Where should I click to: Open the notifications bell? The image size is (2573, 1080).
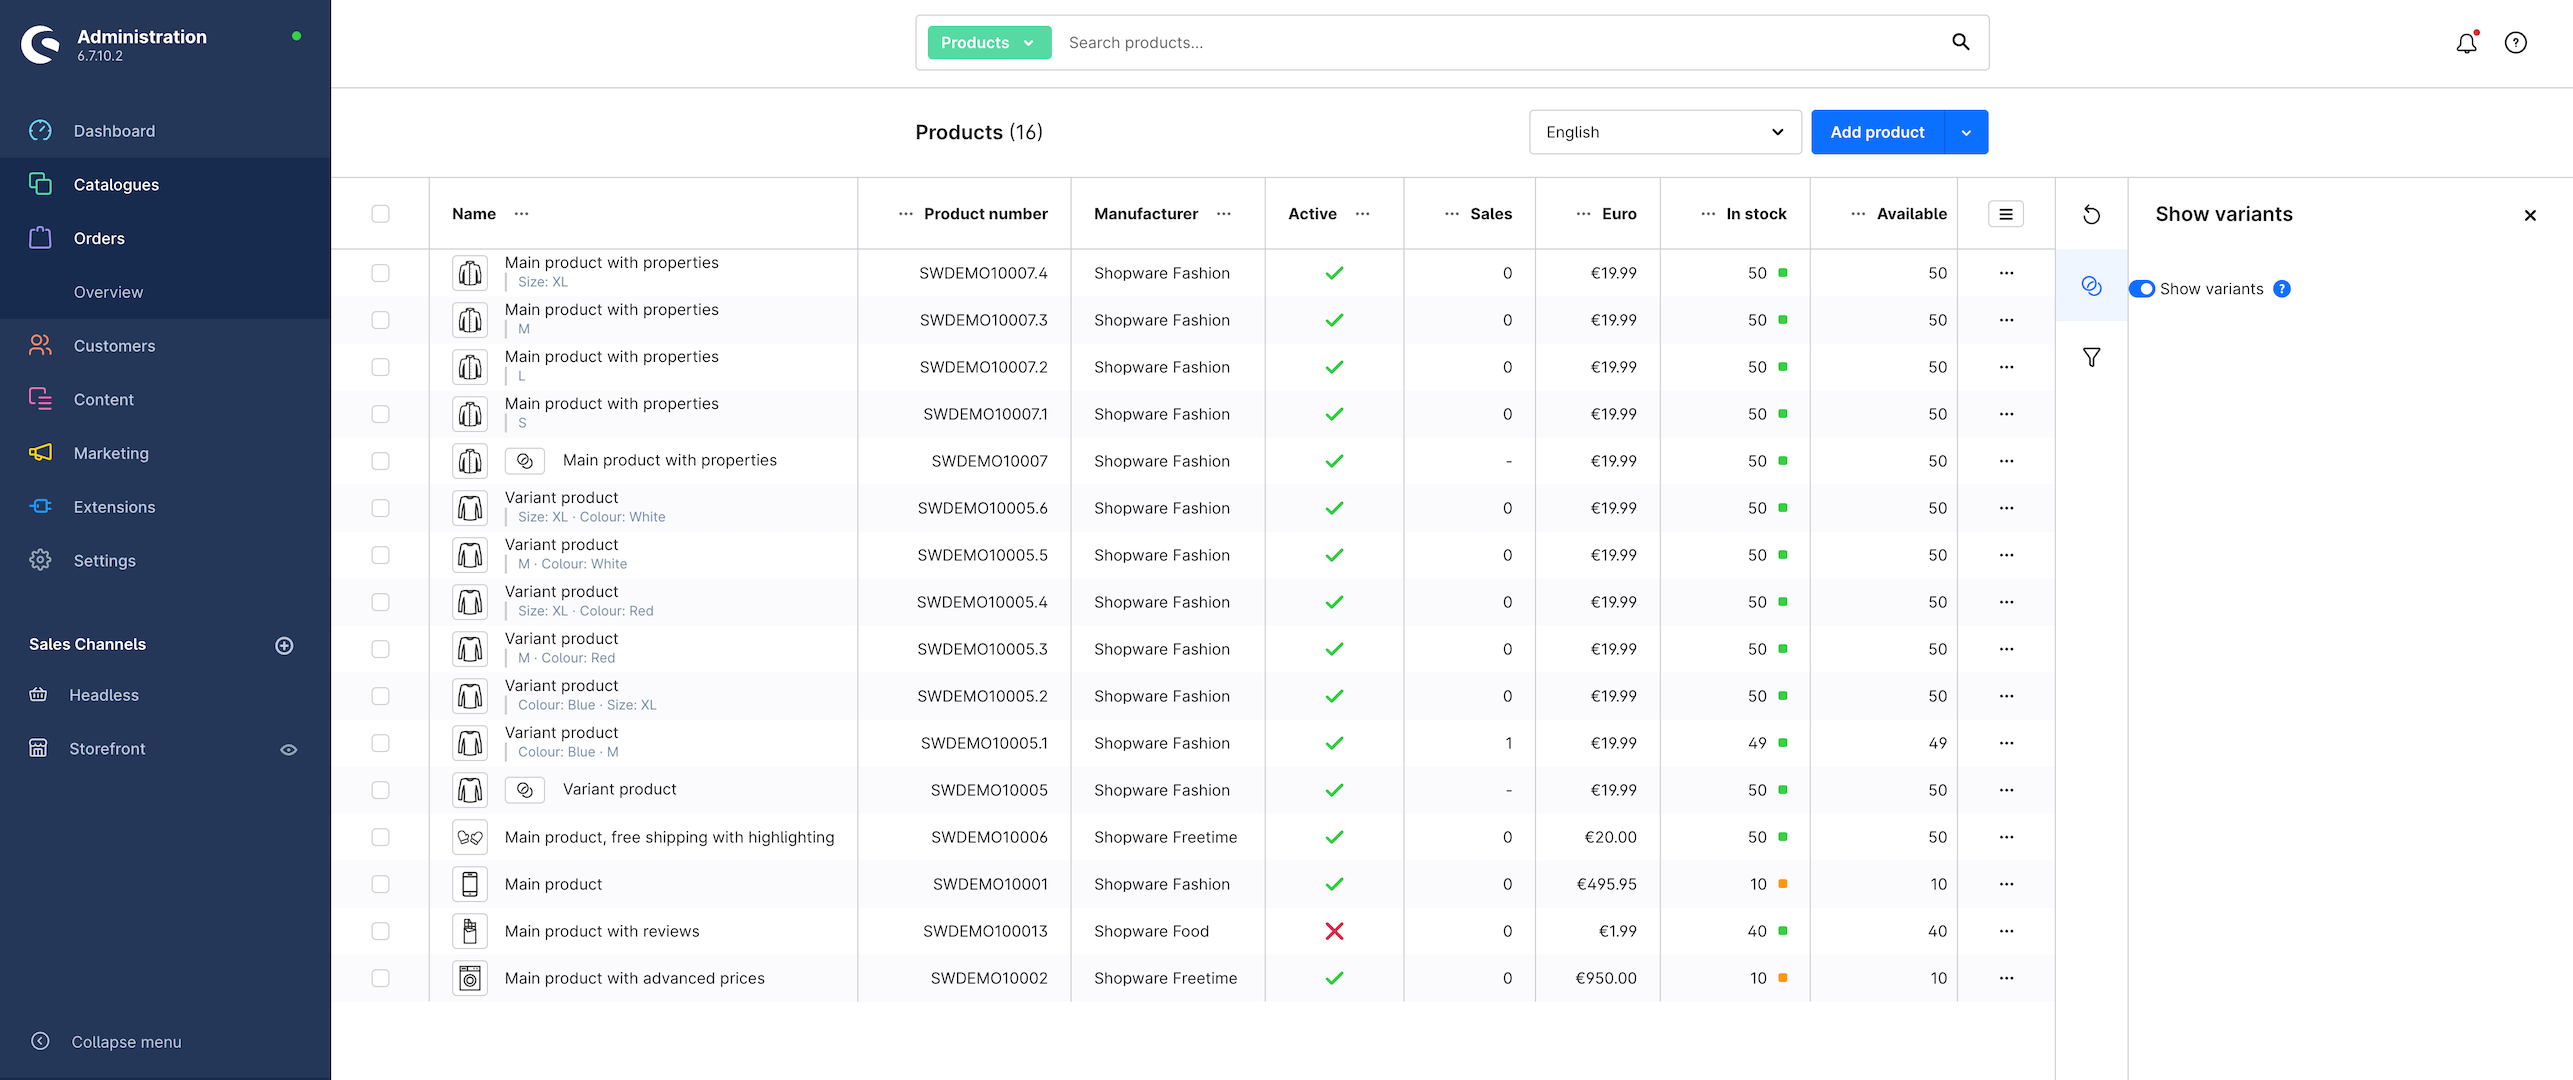coord(2466,43)
